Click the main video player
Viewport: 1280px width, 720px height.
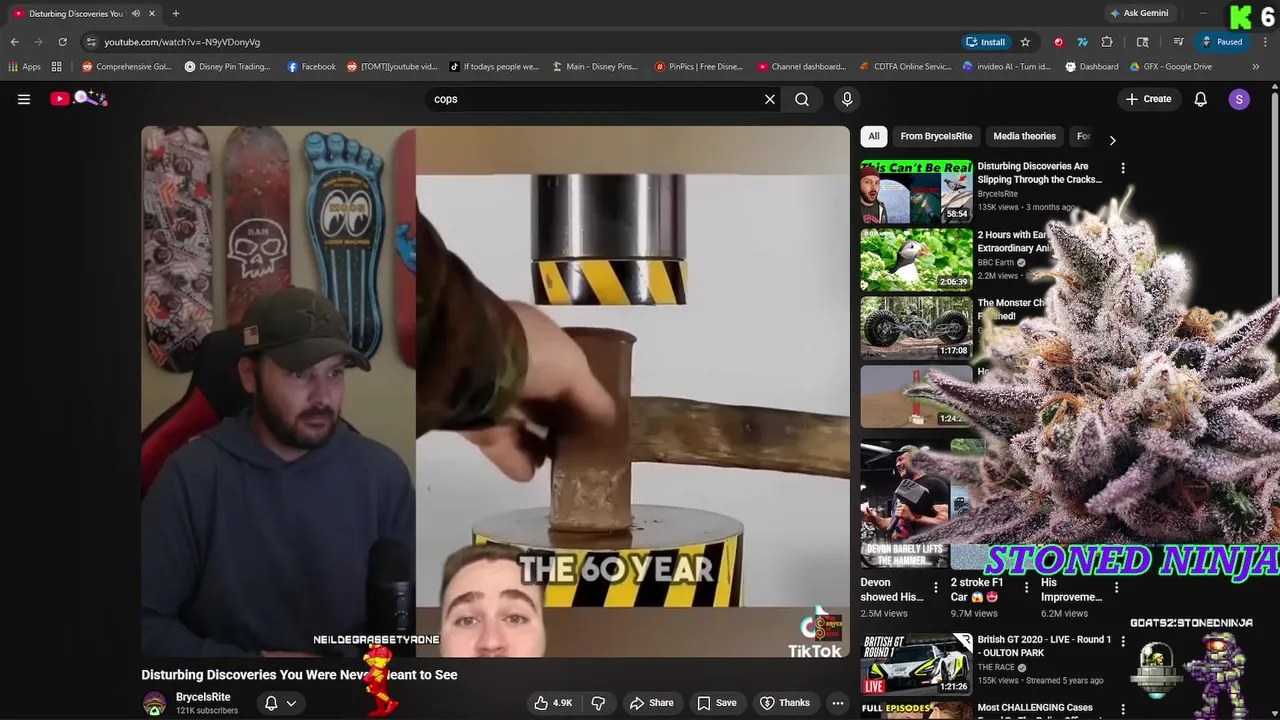tap(495, 392)
